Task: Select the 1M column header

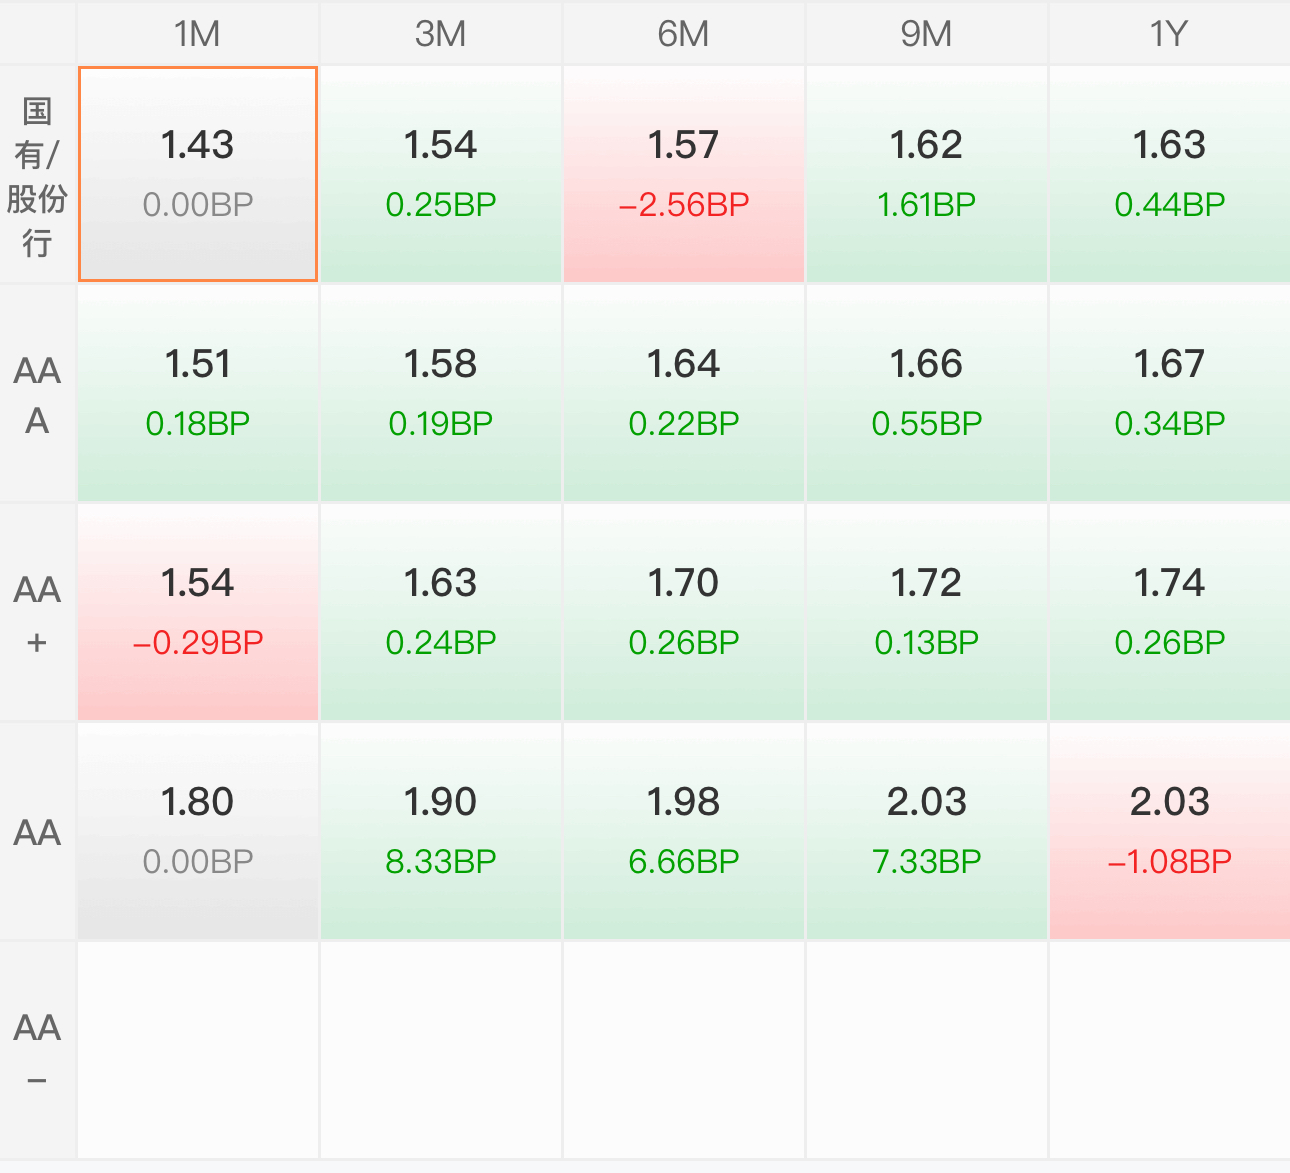Action: point(198,33)
